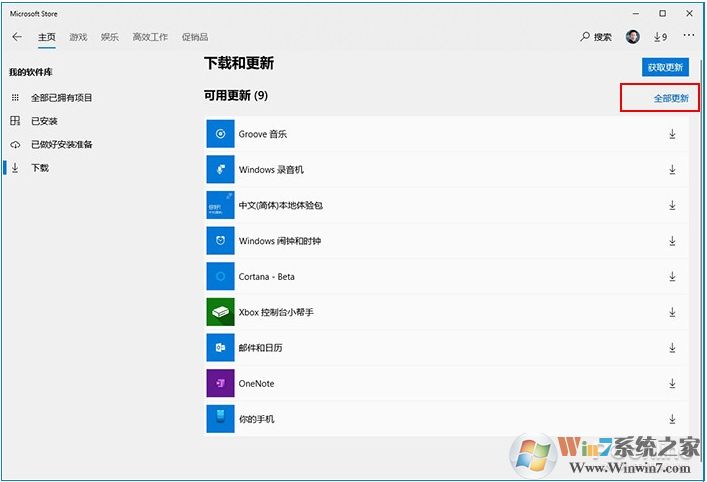Maximize the Microsoft Store window

coord(662,14)
